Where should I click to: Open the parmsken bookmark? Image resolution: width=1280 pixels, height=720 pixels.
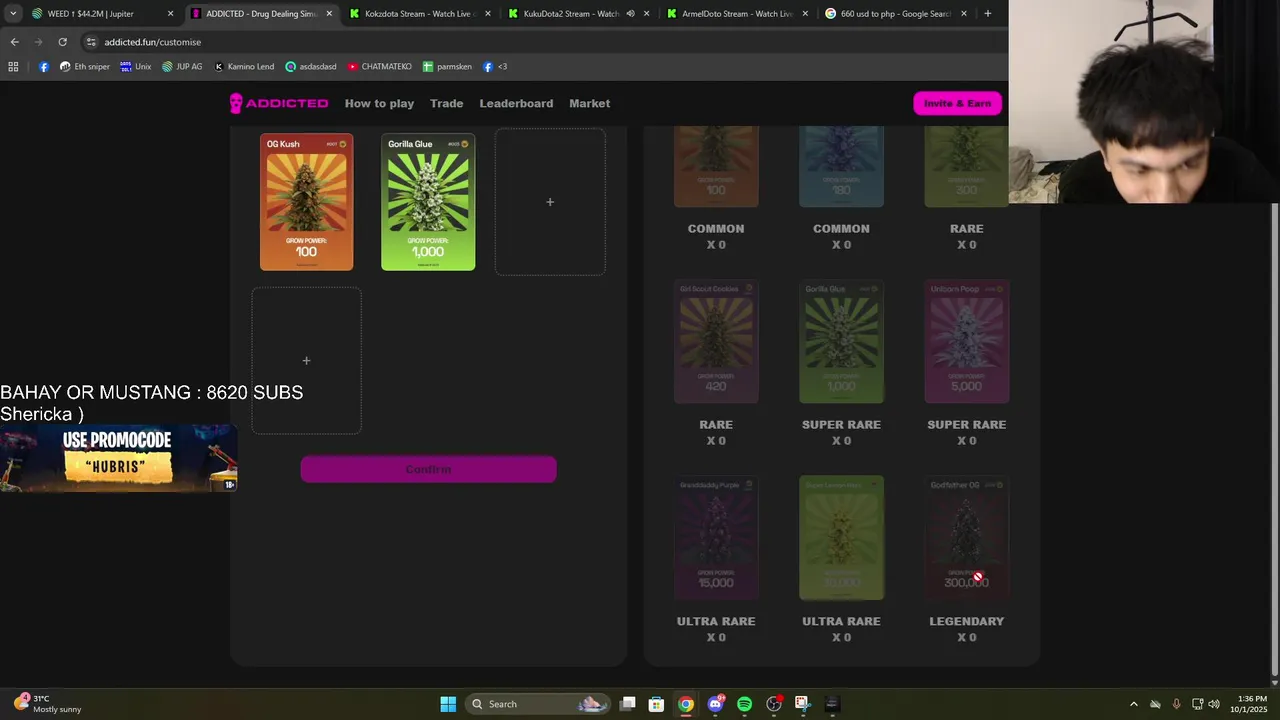click(448, 67)
